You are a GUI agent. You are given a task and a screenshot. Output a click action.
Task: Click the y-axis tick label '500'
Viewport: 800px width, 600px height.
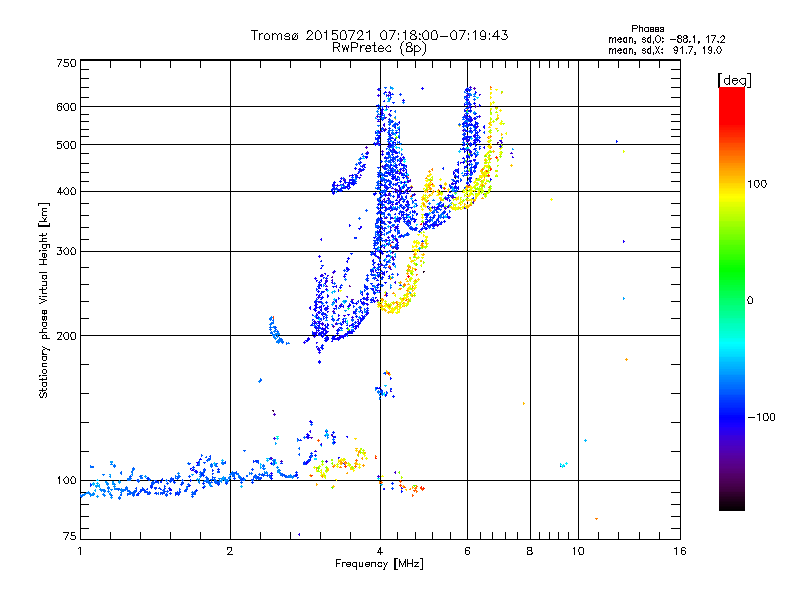[x=66, y=145]
